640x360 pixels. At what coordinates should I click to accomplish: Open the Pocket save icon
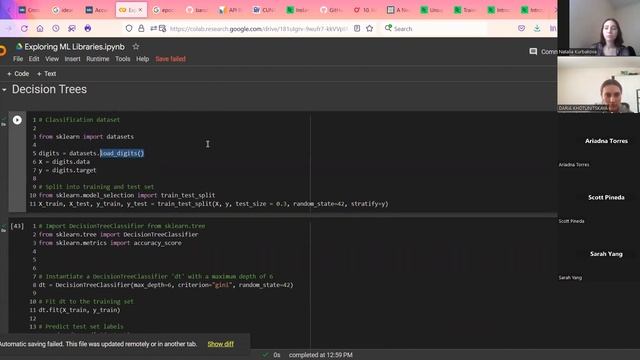521,29
